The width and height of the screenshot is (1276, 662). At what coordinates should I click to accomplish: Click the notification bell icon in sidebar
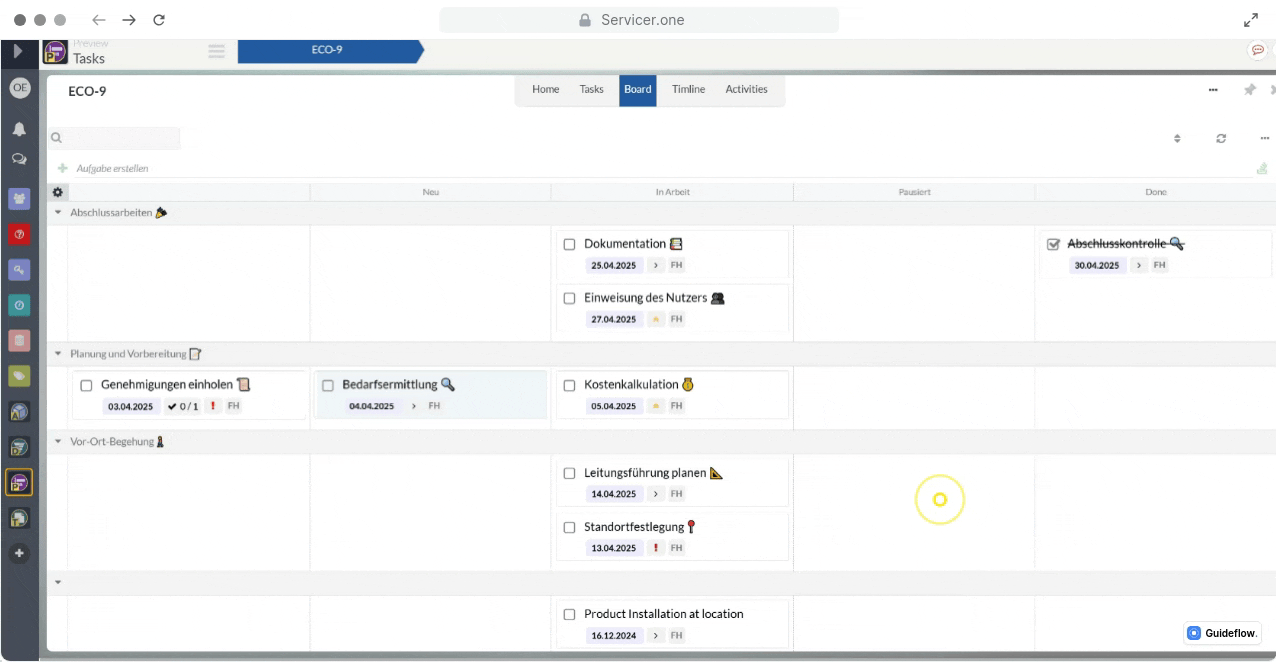tap(19, 129)
